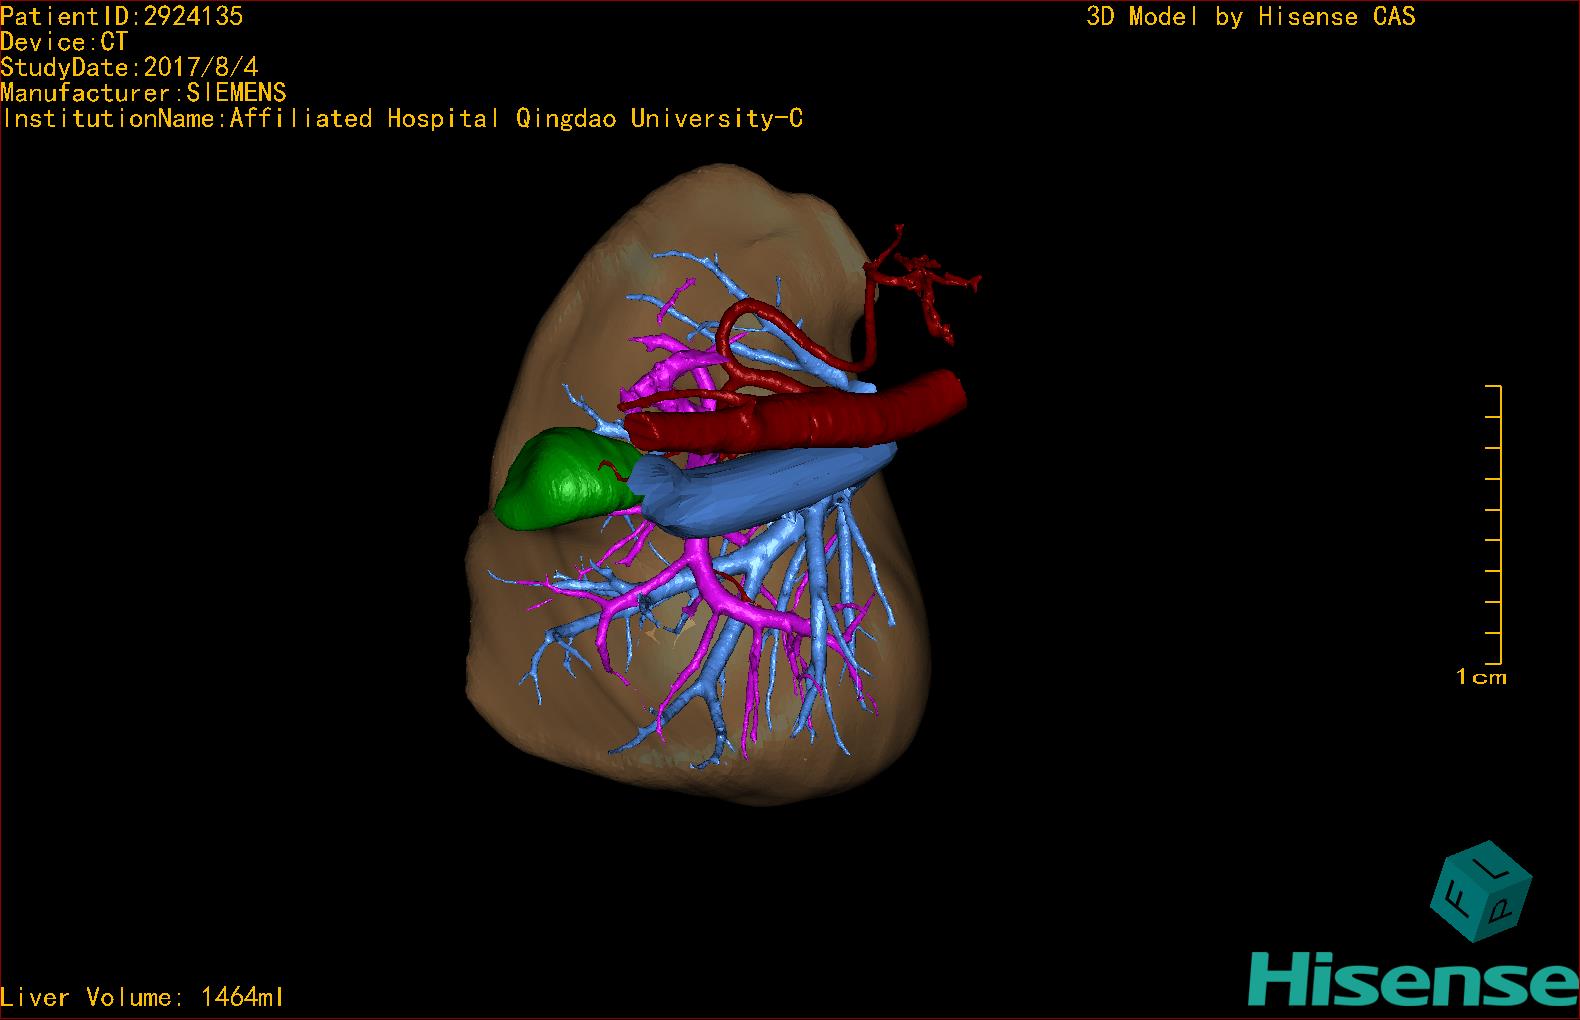Viewport: 1580px width, 1020px height.
Task: Select the InstitutionName Affiliated Hospital Qingdao line
Action: pos(402,119)
